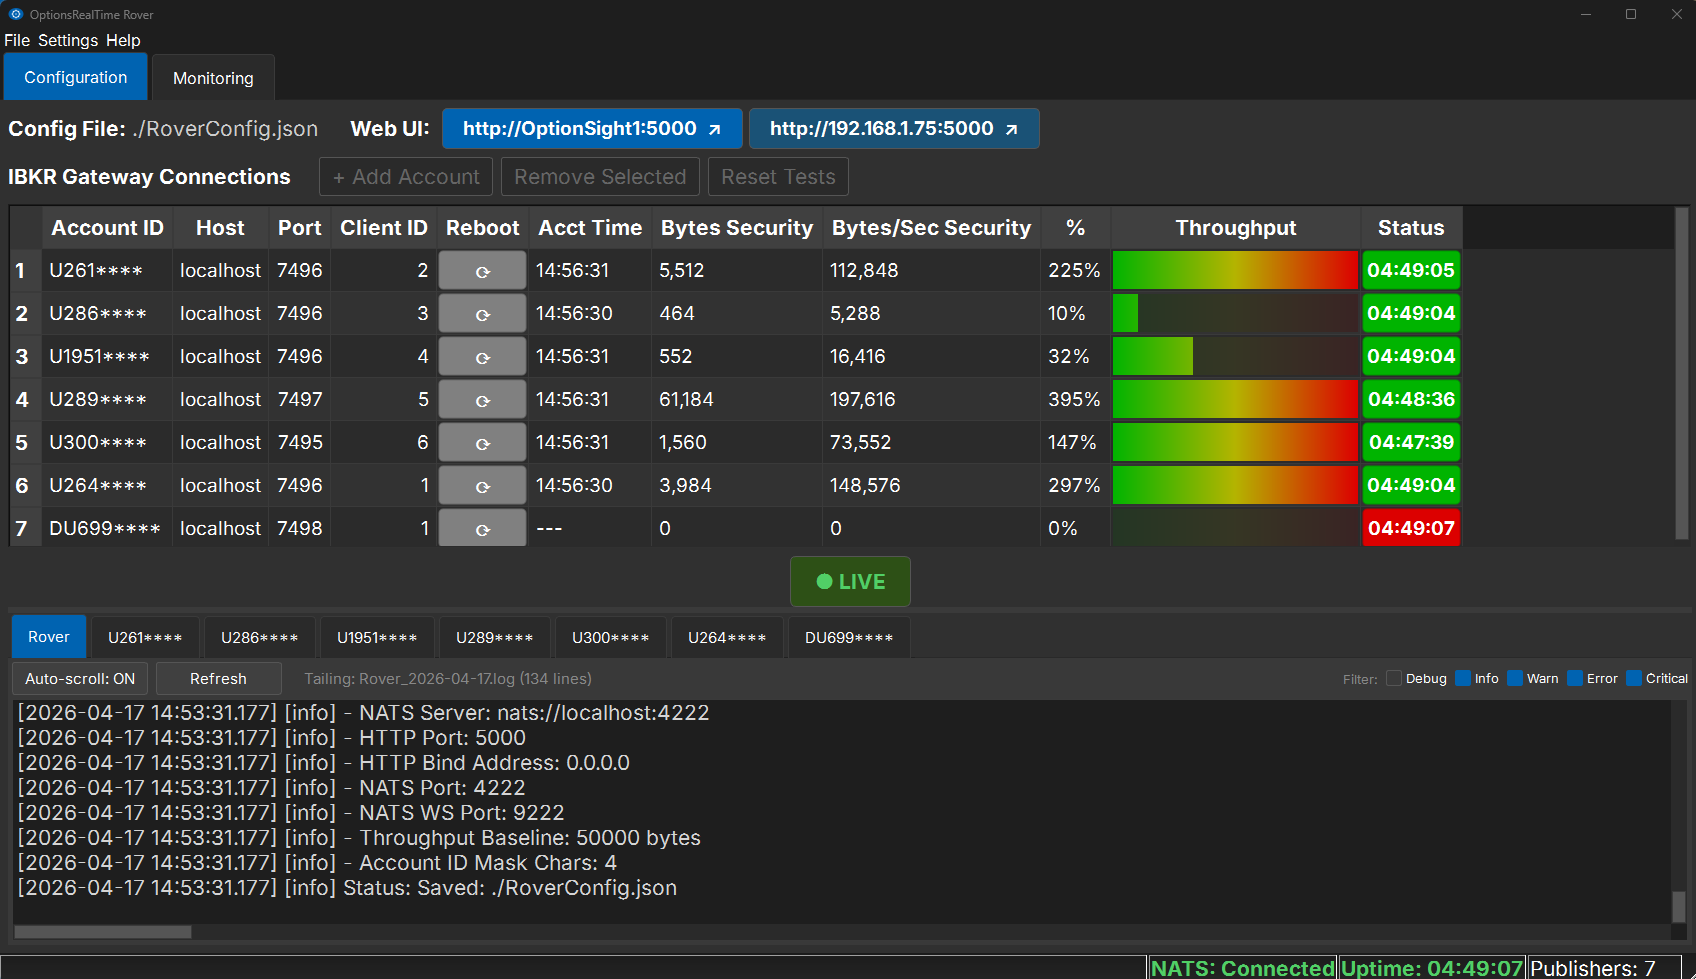Reboot gateway for account U264****
The height and width of the screenshot is (979, 1696).
[x=482, y=485]
